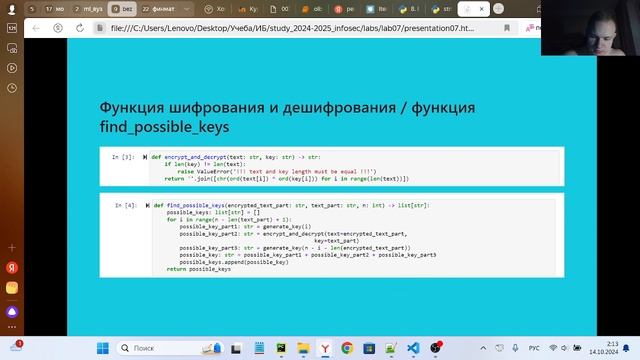
Task: Switch to the Yandex 'ре' tab
Action: coord(344,9)
